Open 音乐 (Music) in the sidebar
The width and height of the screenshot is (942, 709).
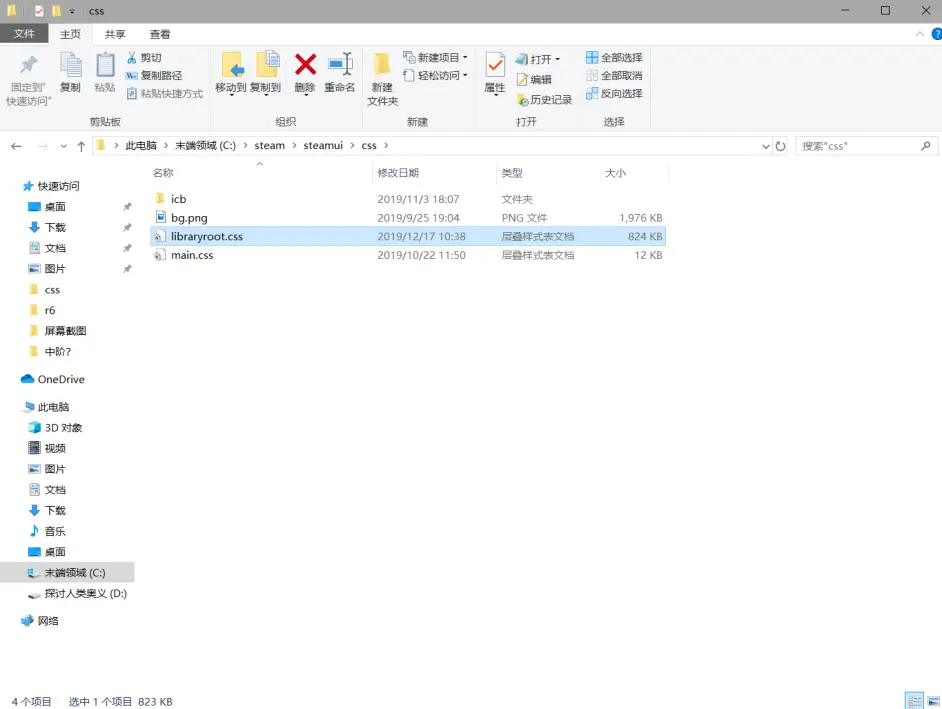point(55,531)
